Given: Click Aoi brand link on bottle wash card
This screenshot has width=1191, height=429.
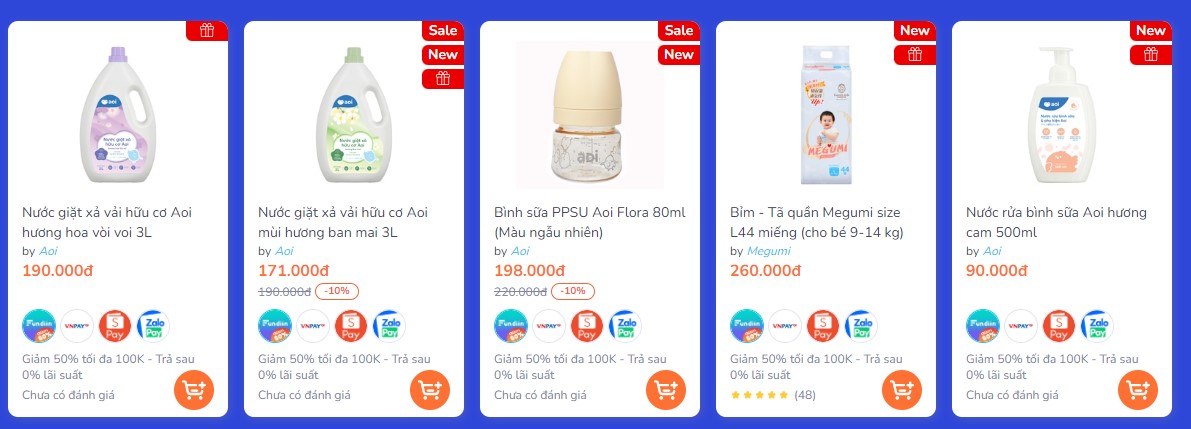Looking at the screenshot, I should pyautogui.click(x=992, y=251).
